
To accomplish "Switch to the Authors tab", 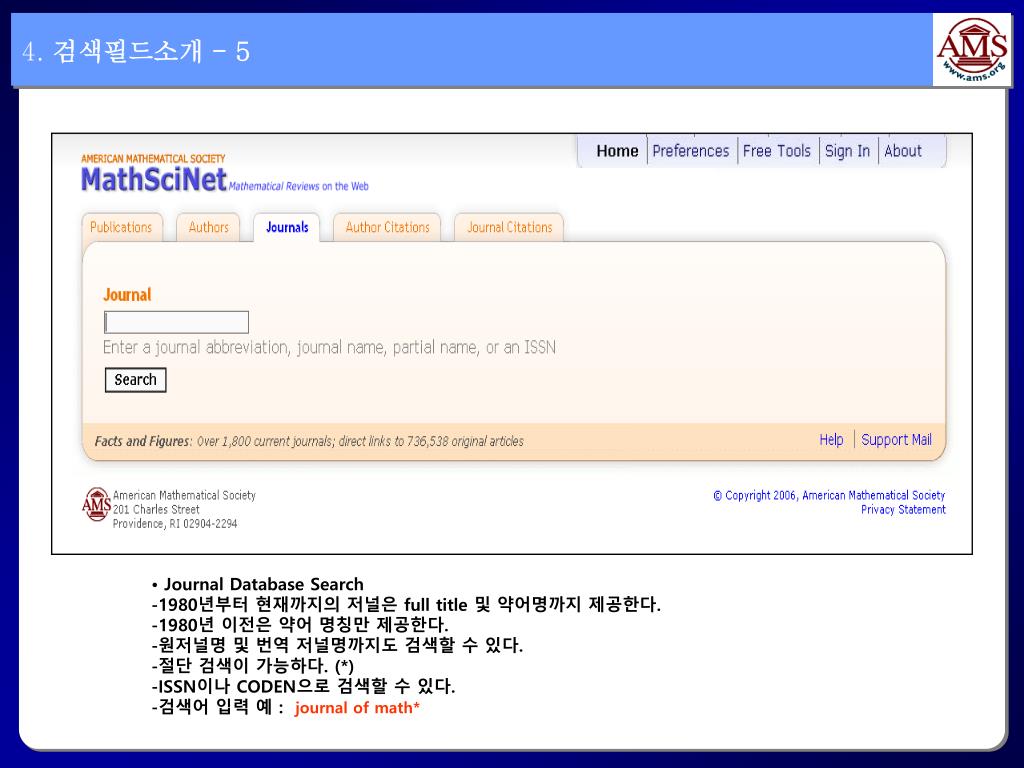I will 208,227.
